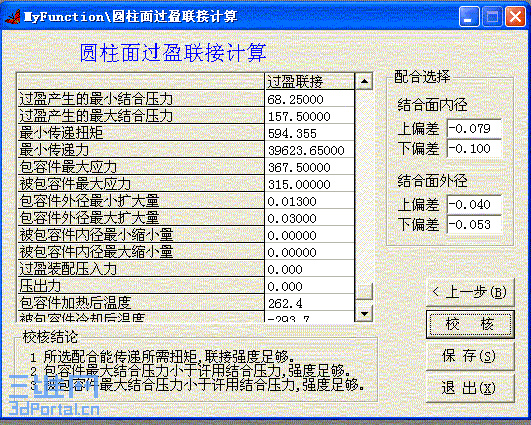Select the 过盈联接 column header
Viewport: 531px width, 425px height.
click(x=309, y=81)
